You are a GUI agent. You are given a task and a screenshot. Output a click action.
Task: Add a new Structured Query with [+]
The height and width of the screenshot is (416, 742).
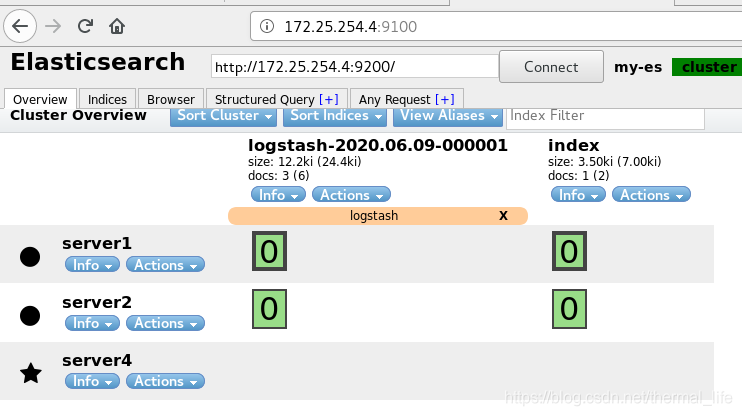(x=329, y=99)
